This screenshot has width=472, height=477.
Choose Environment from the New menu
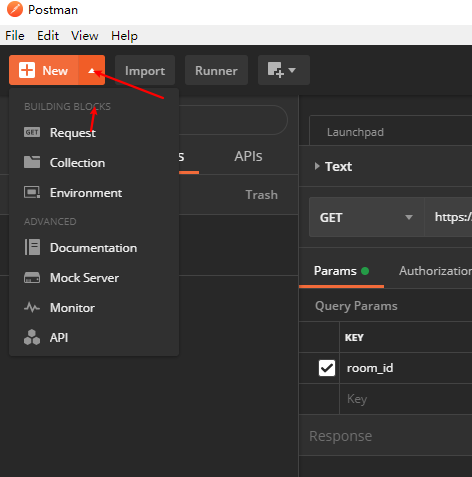(94, 192)
